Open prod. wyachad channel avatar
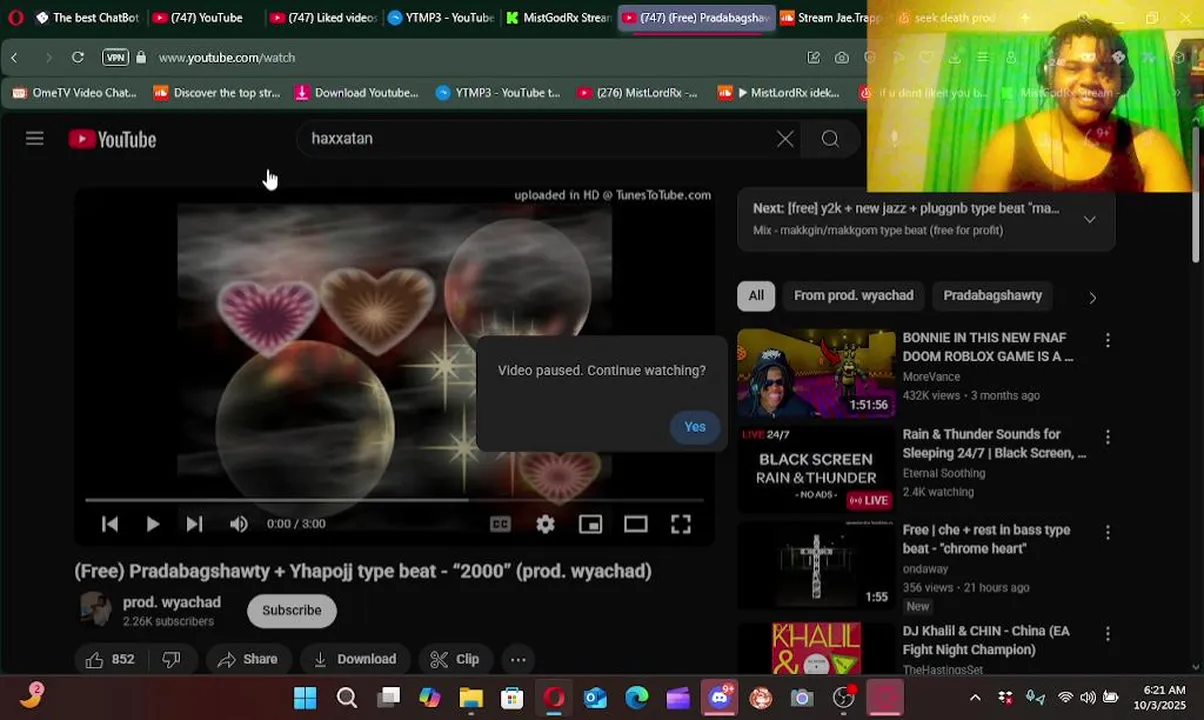The image size is (1204, 720). tap(95, 610)
